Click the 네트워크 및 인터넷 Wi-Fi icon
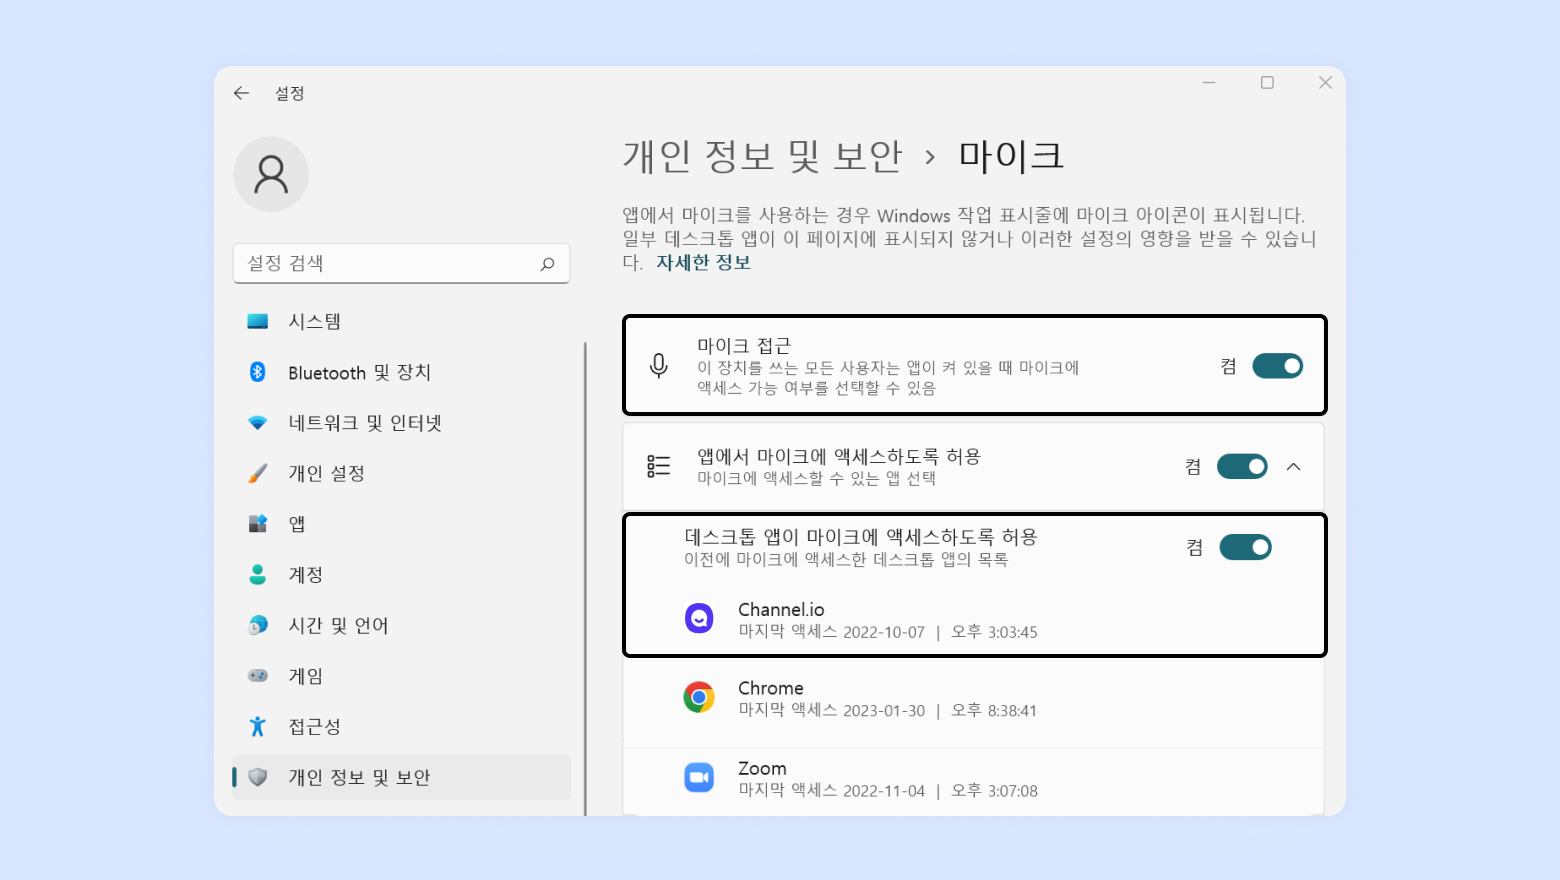The image size is (1560, 880). click(x=258, y=423)
